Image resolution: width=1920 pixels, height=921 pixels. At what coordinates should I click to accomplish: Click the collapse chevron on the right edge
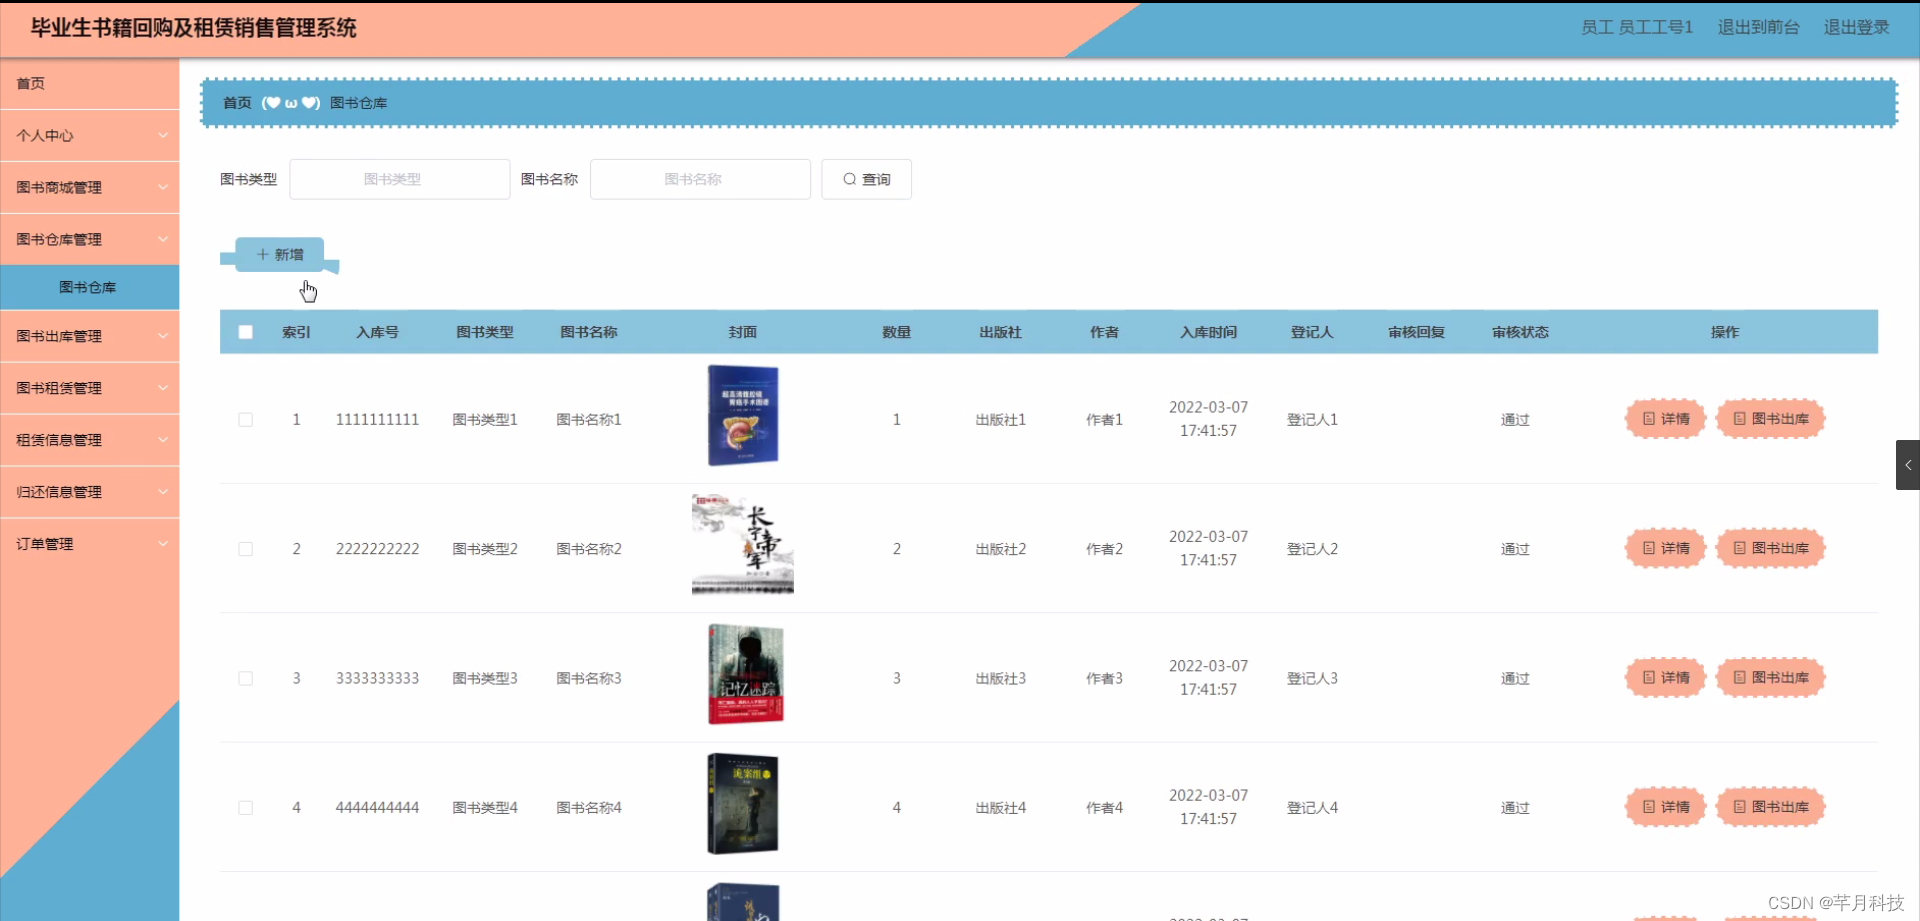(x=1910, y=464)
